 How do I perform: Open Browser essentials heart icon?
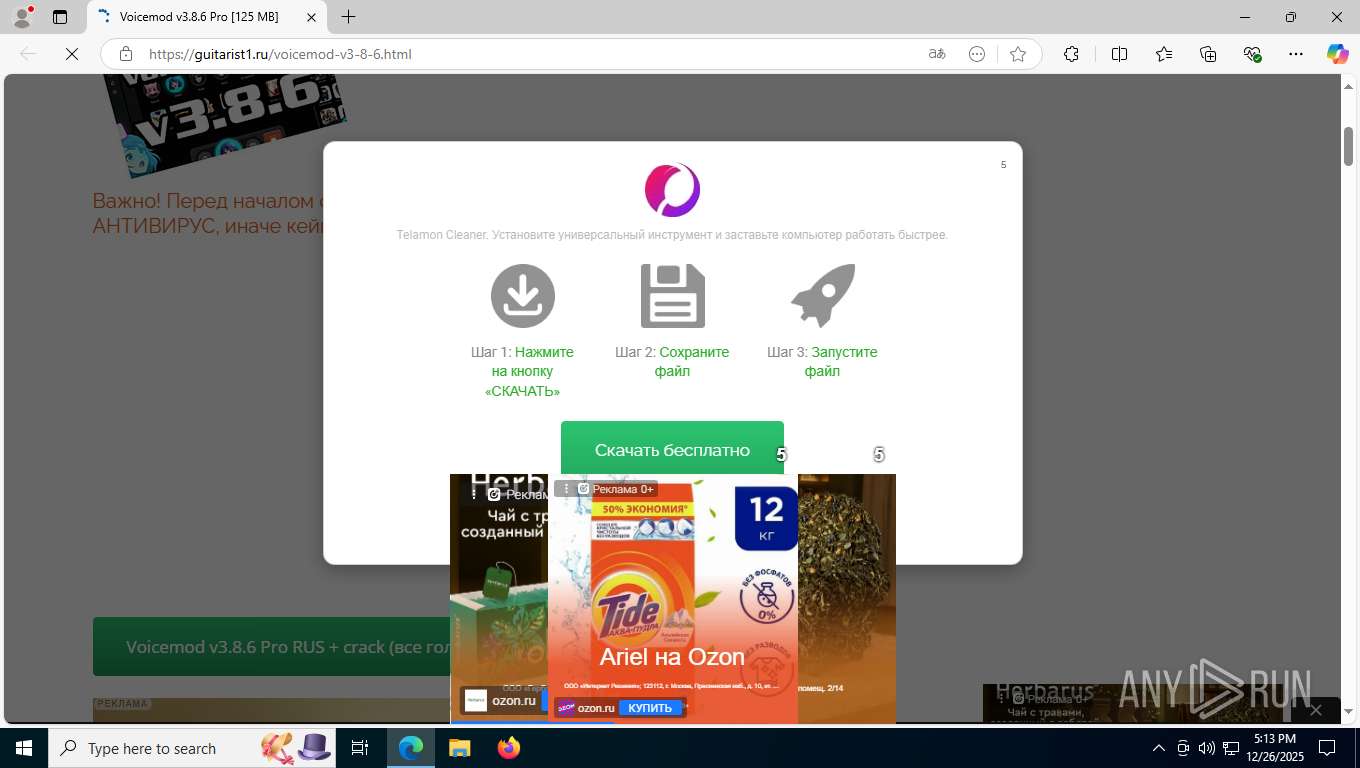1252,54
